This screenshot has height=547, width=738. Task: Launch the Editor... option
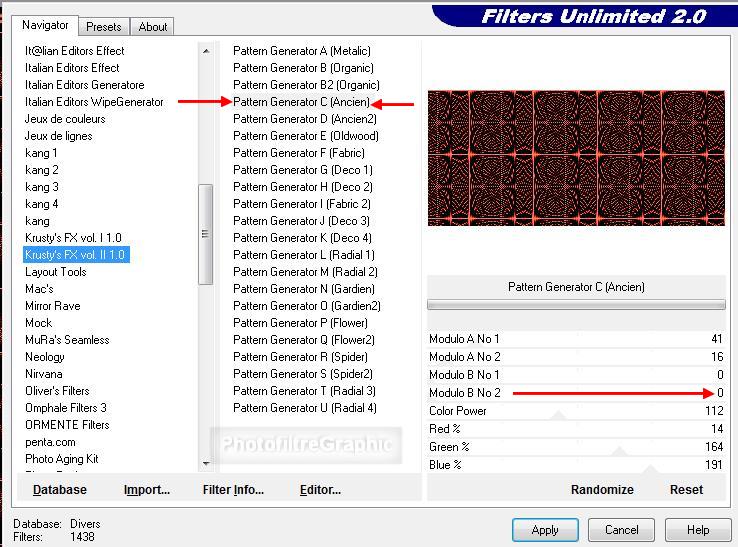pyautogui.click(x=320, y=490)
